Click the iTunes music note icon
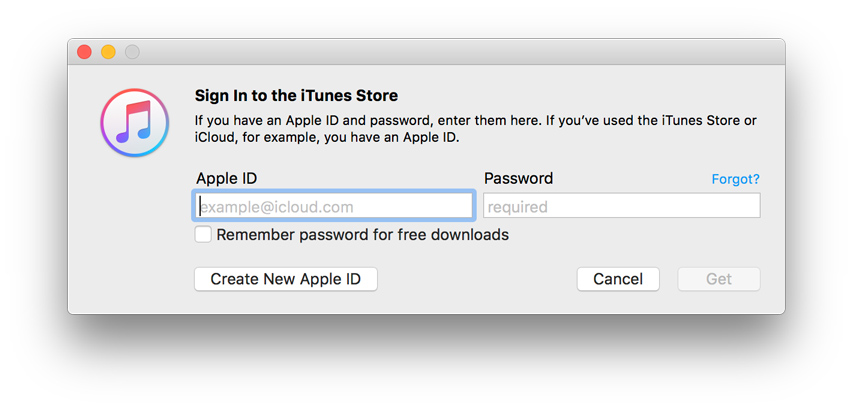This screenshot has width=852, height=410. [x=133, y=122]
